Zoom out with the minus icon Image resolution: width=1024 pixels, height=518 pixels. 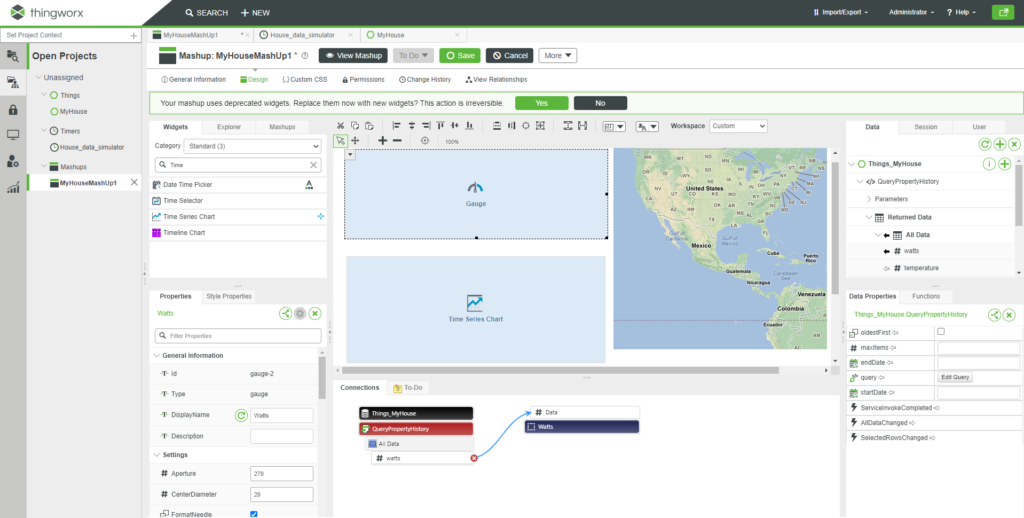pyautogui.click(x=397, y=140)
